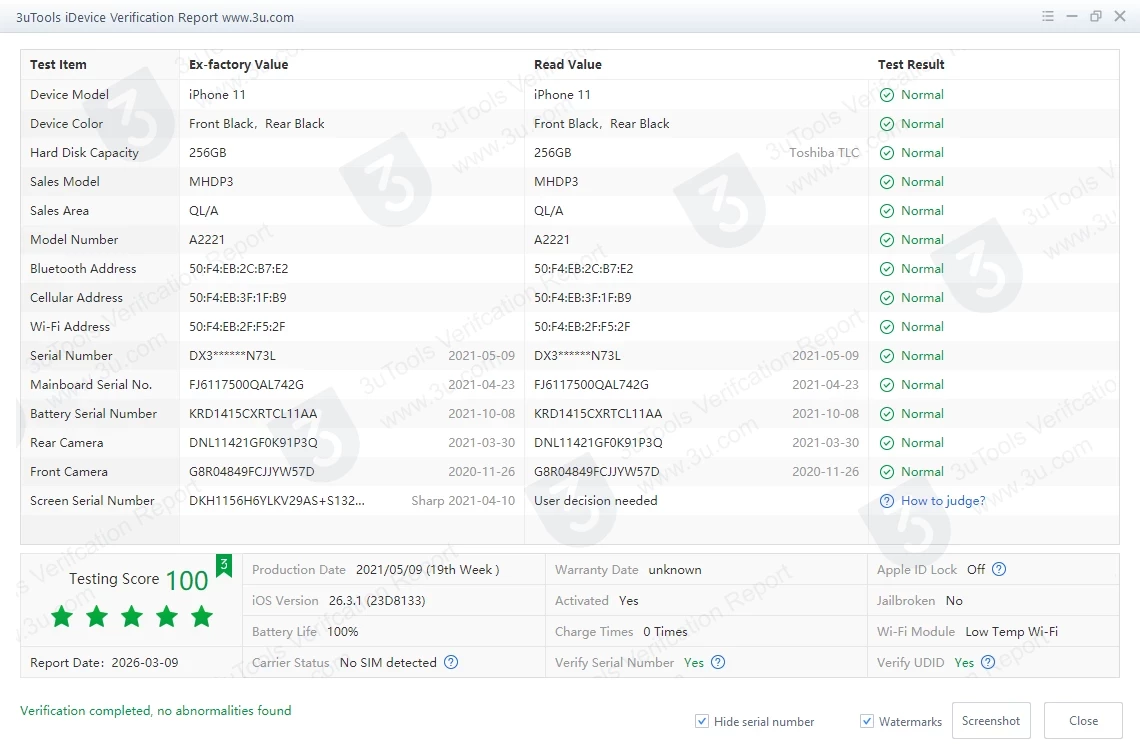Click the Apple ID Lock help icon

[998, 569]
